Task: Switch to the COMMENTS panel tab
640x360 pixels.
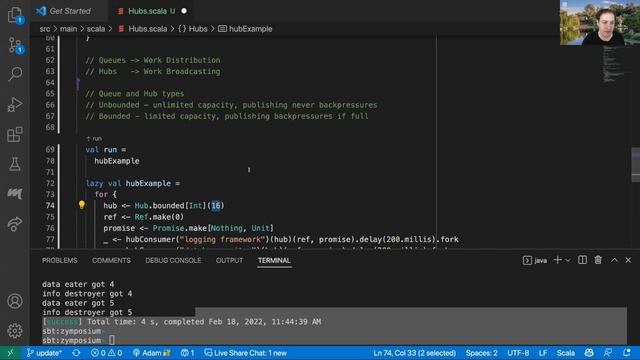Action: [x=111, y=260]
